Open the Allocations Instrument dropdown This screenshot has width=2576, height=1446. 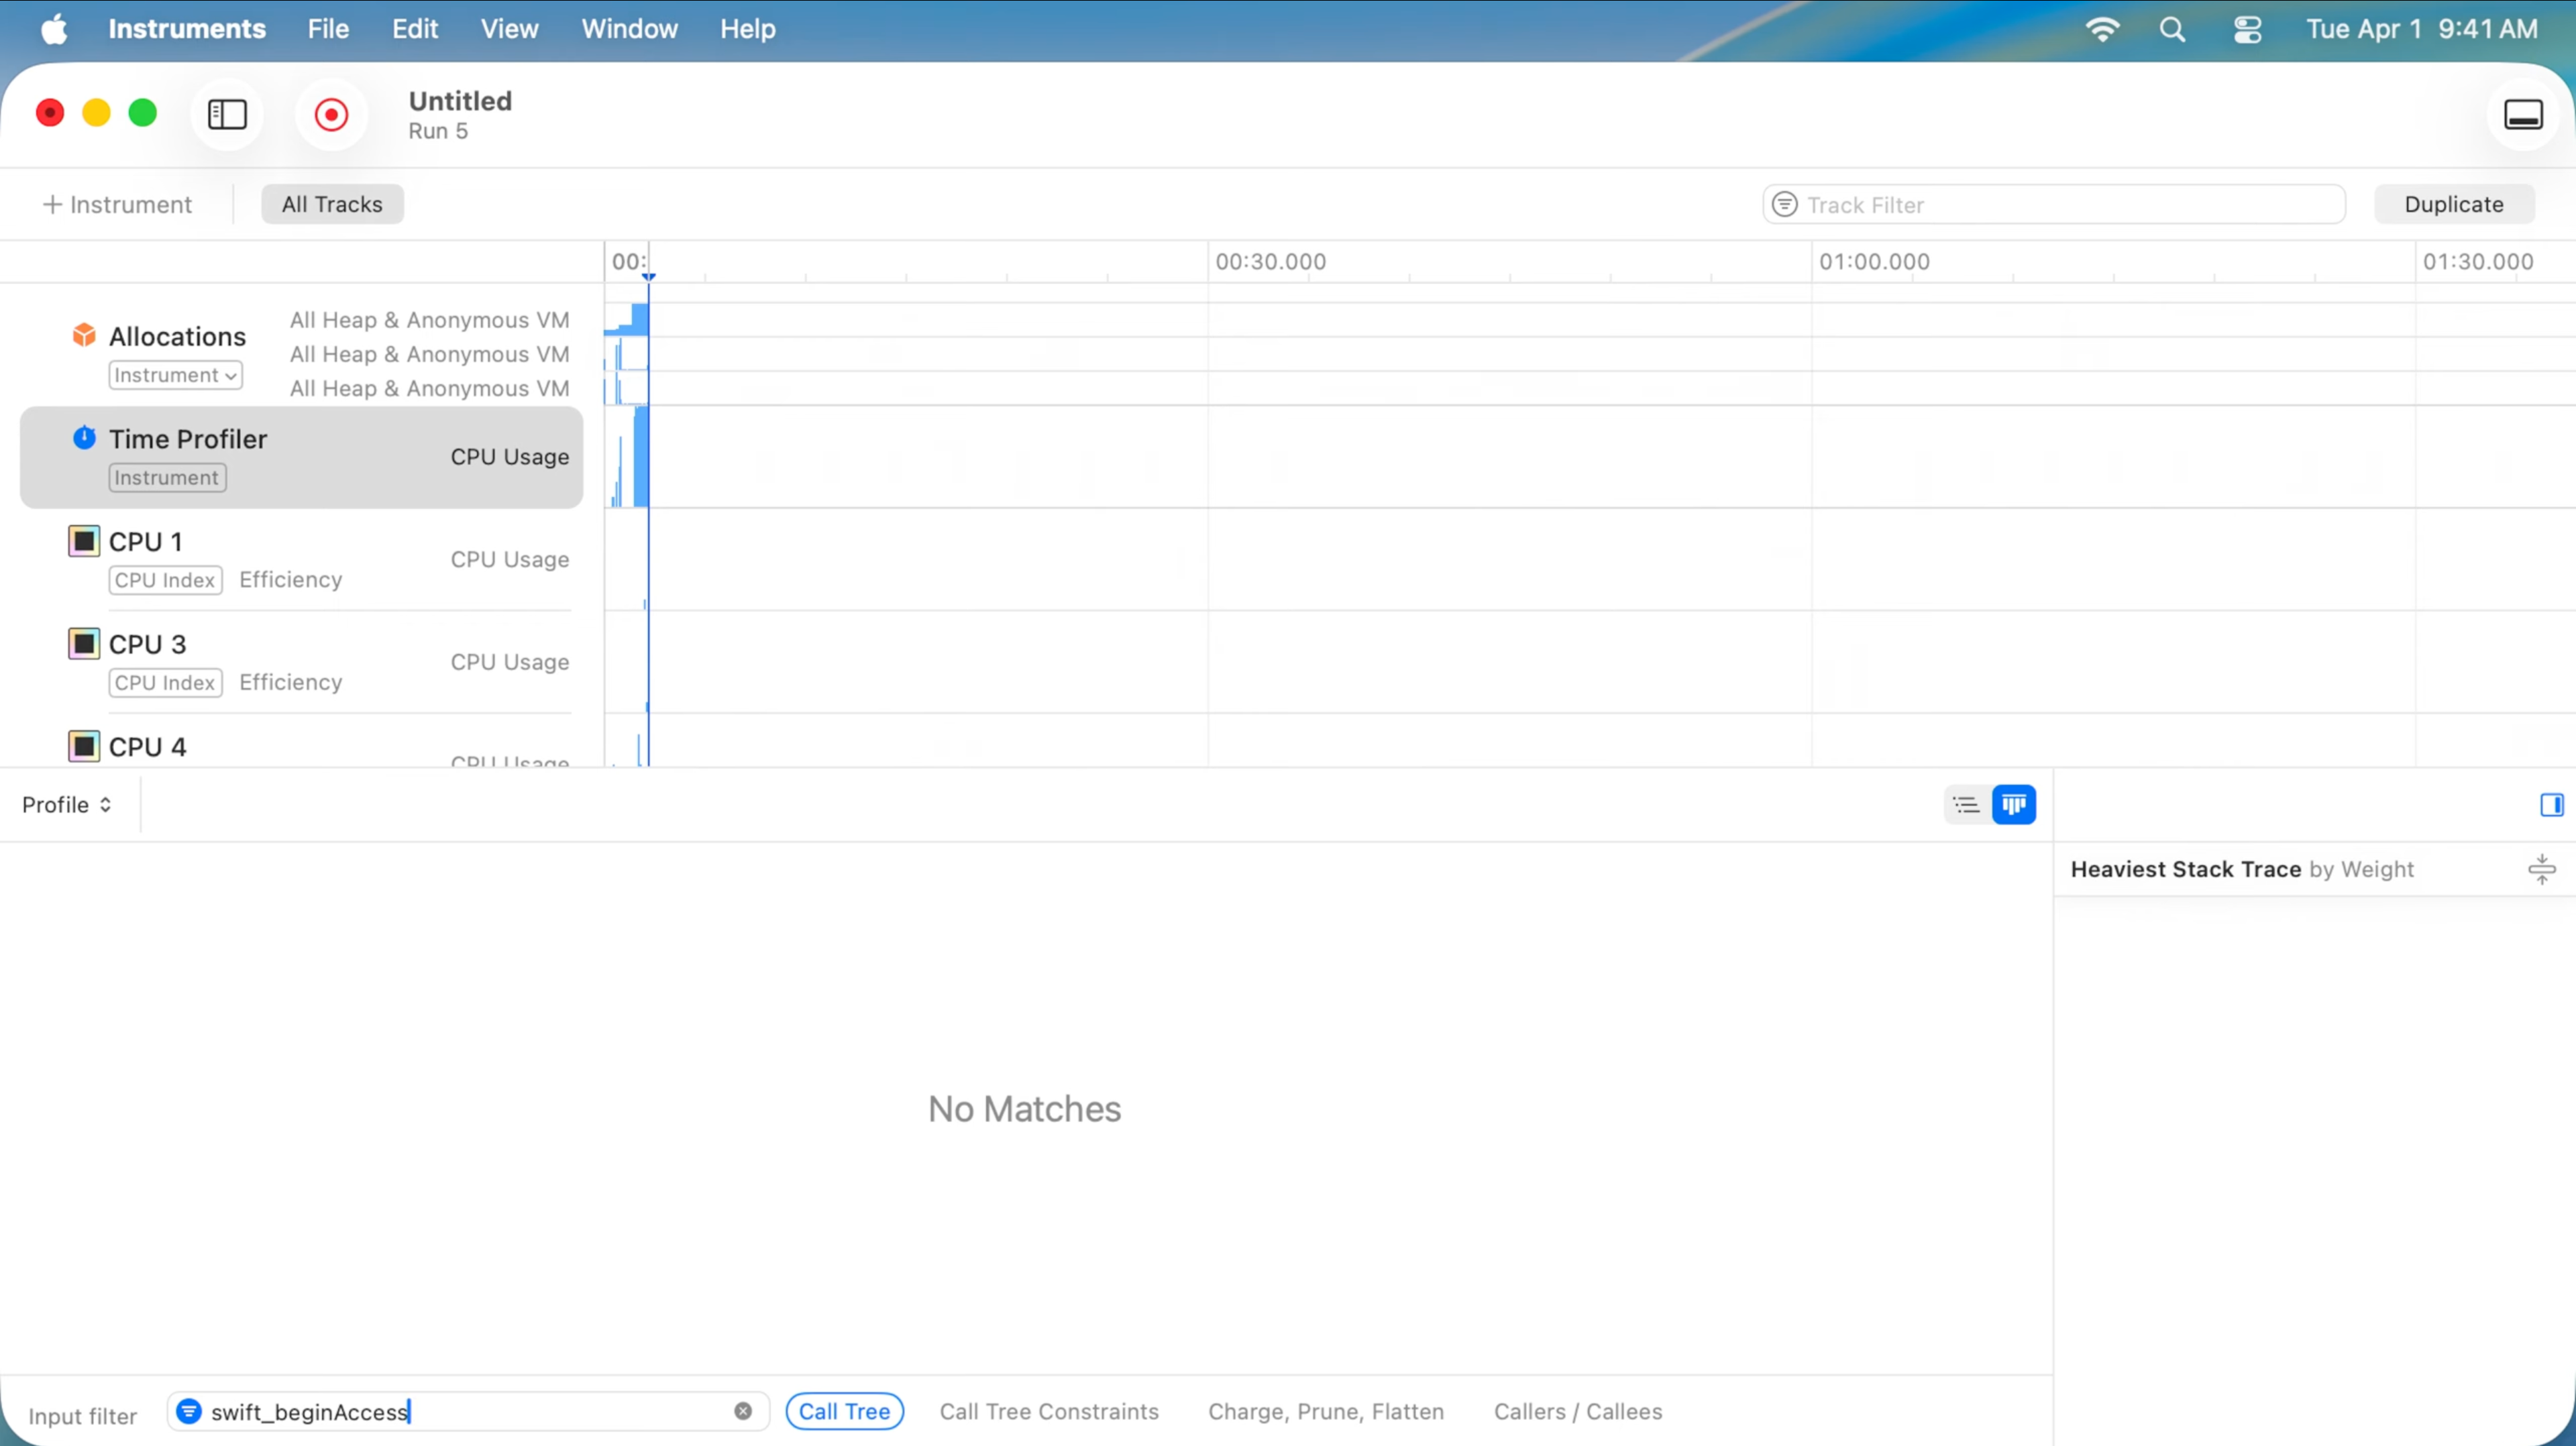pyautogui.click(x=176, y=375)
